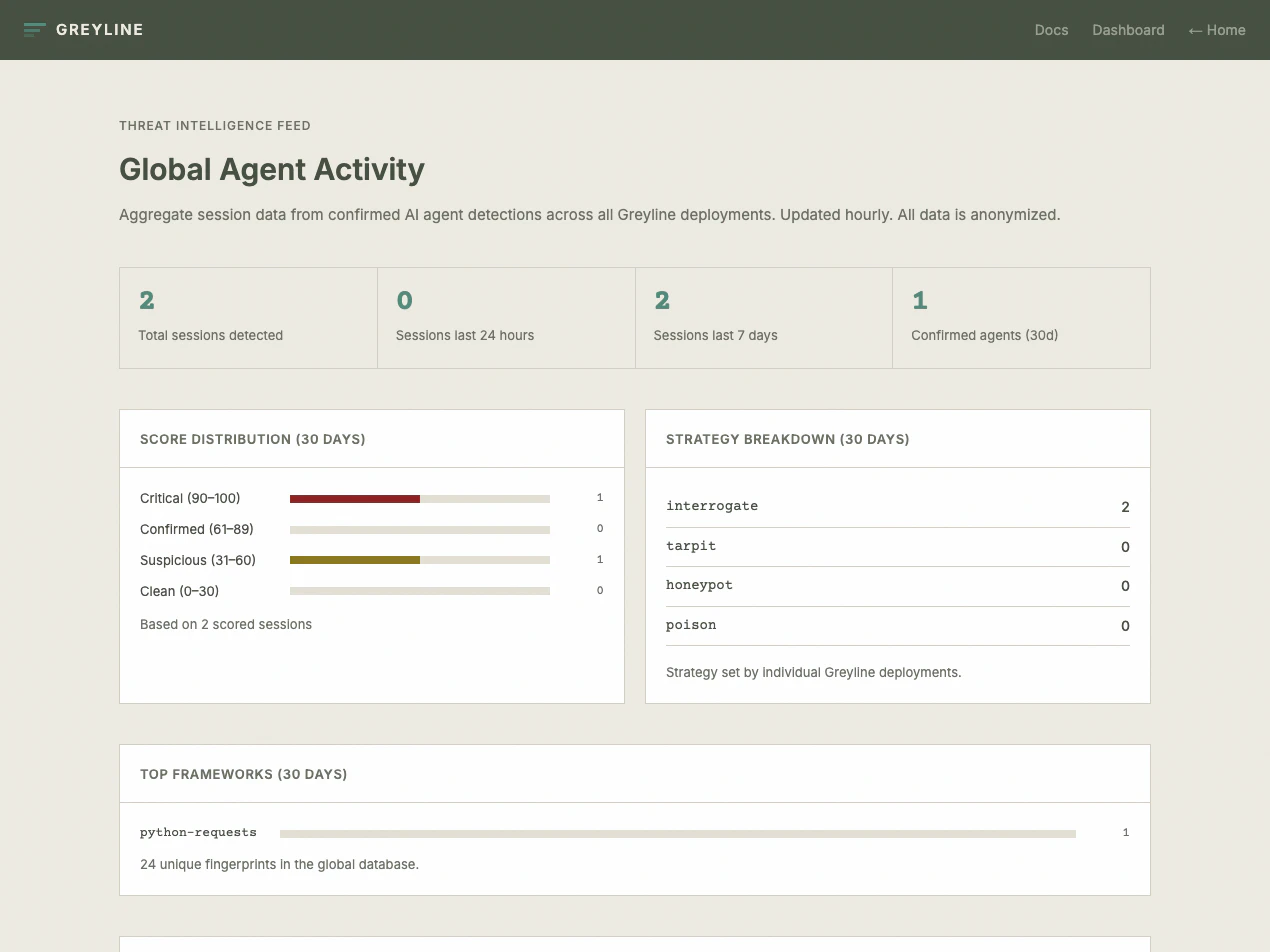This screenshot has width=1270, height=952.
Task: Click the red Critical (90–100) bar
Action: click(x=355, y=498)
